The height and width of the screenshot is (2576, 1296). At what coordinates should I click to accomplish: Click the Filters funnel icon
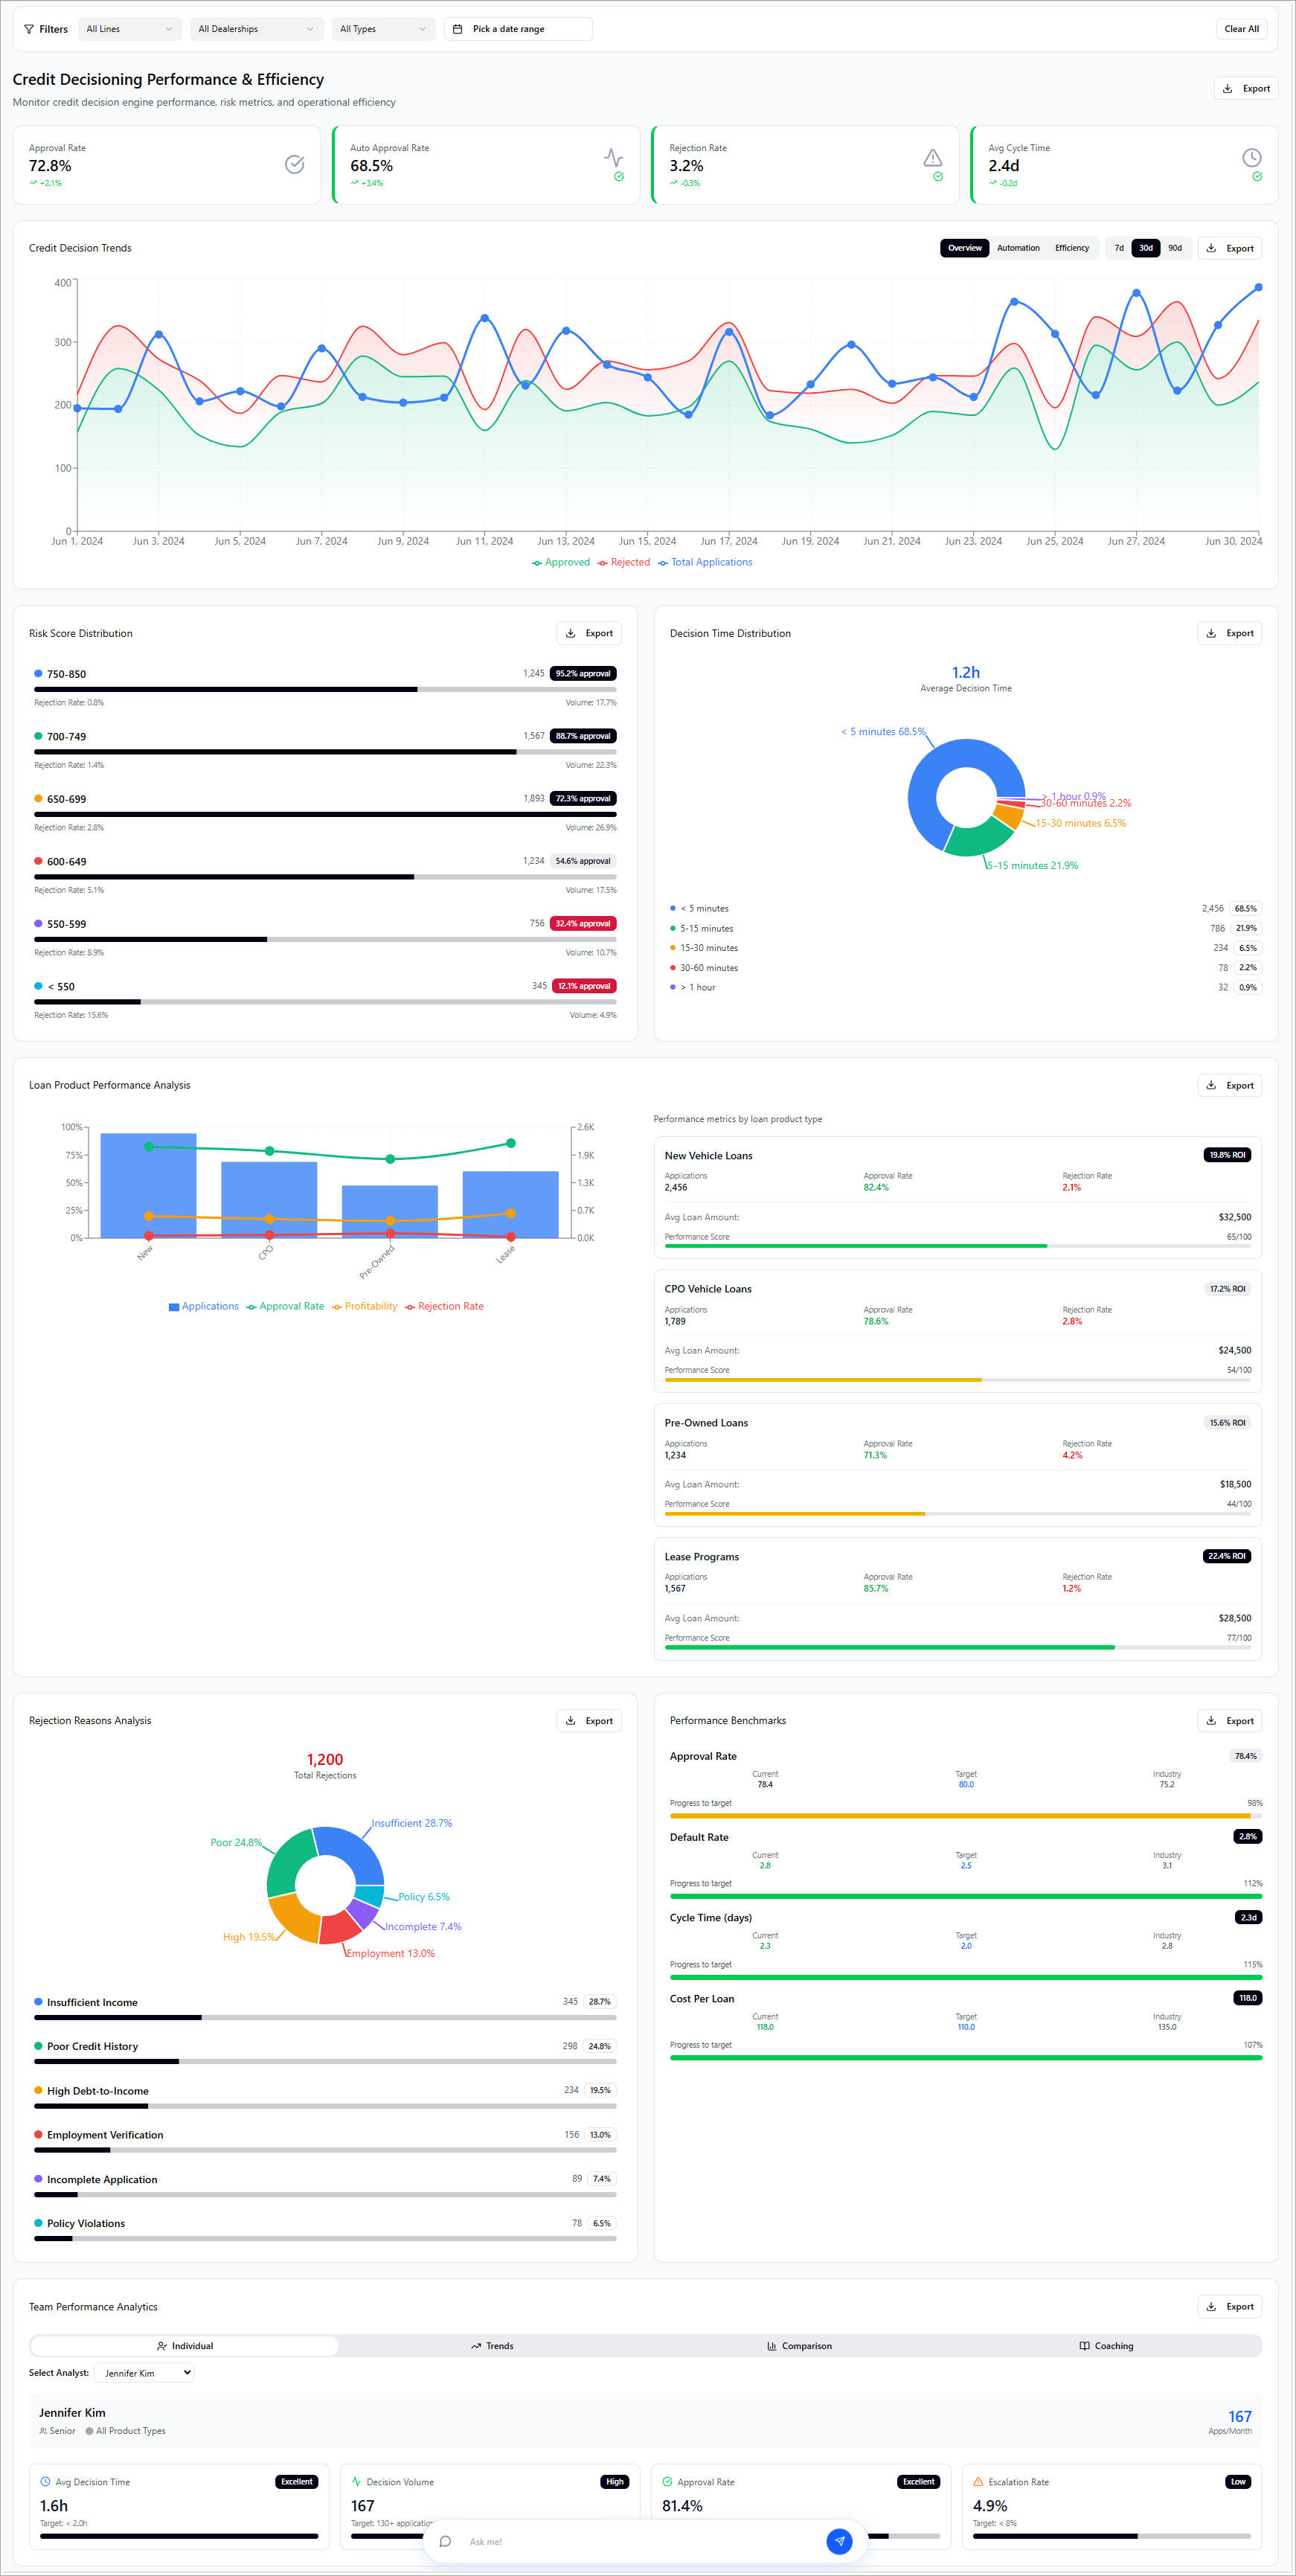pyautogui.click(x=29, y=29)
